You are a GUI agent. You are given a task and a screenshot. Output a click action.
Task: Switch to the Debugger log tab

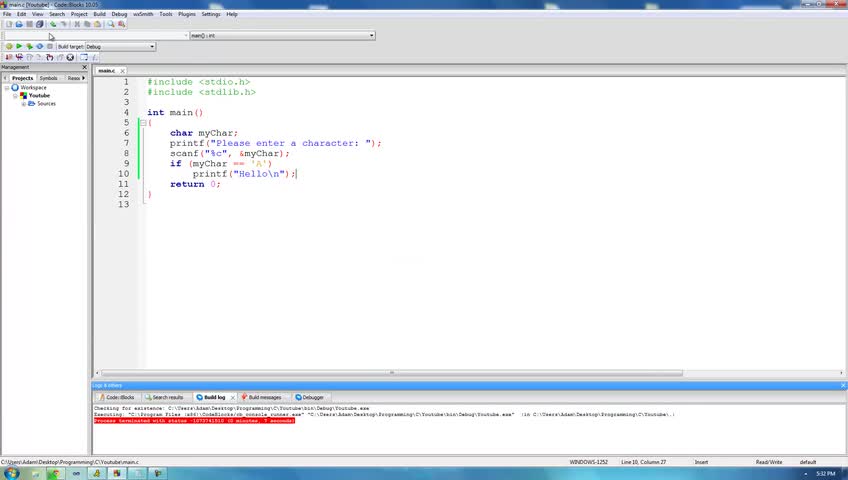coord(310,397)
